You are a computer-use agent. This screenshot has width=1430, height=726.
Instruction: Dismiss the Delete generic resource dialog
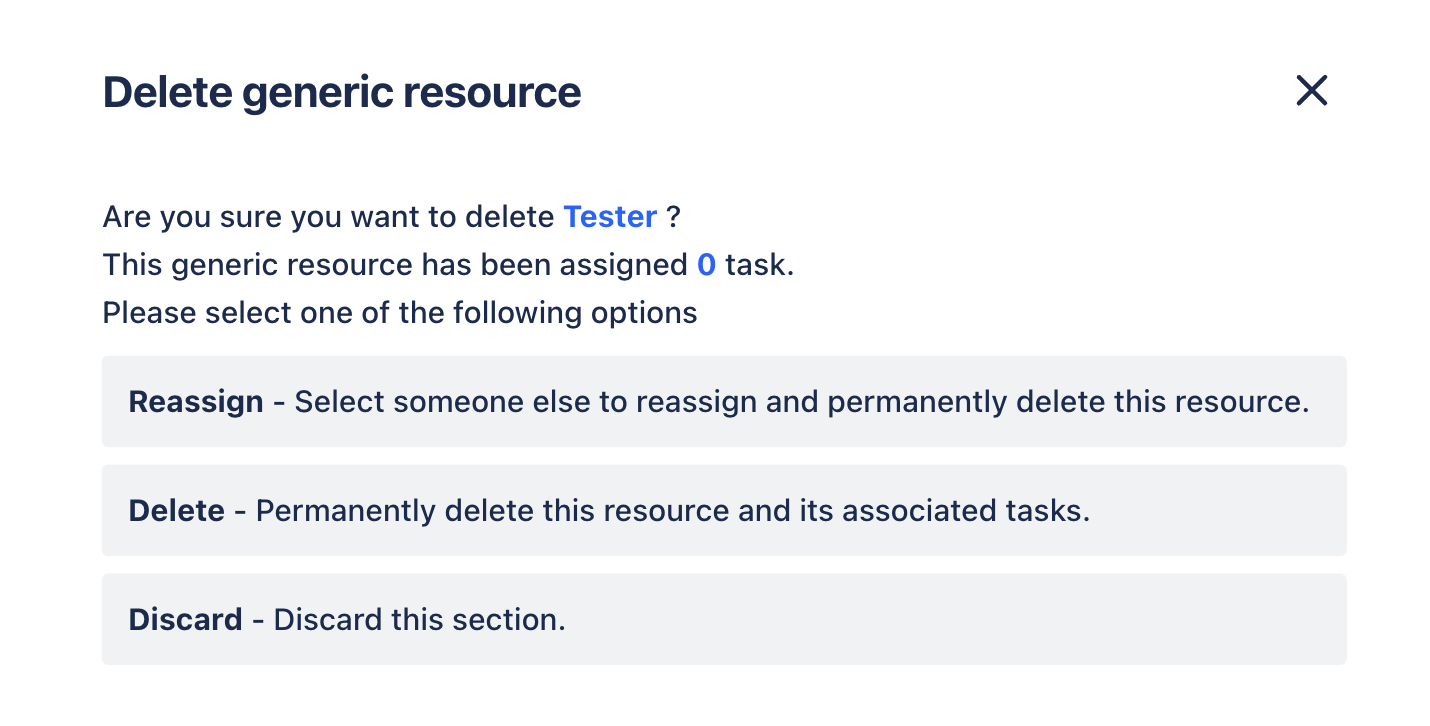1311,91
